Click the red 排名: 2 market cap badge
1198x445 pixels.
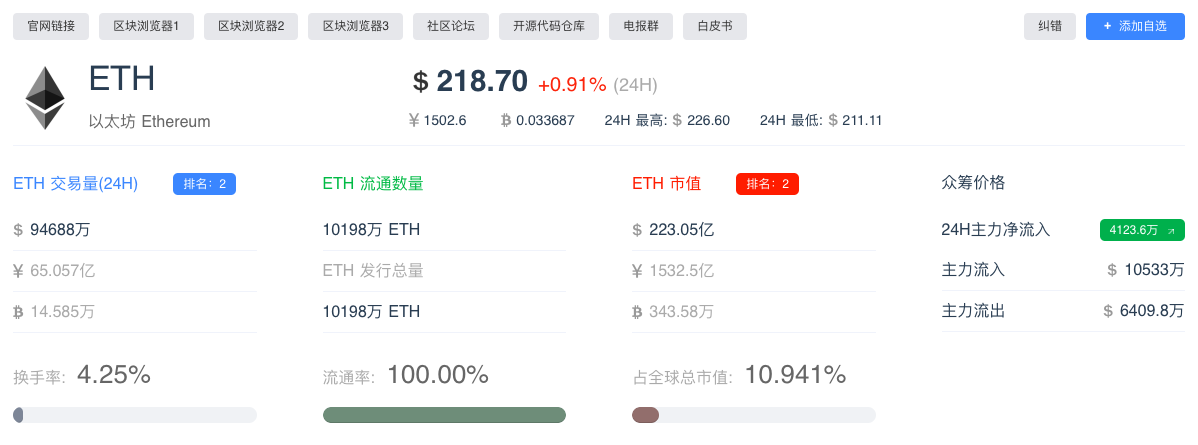[767, 184]
